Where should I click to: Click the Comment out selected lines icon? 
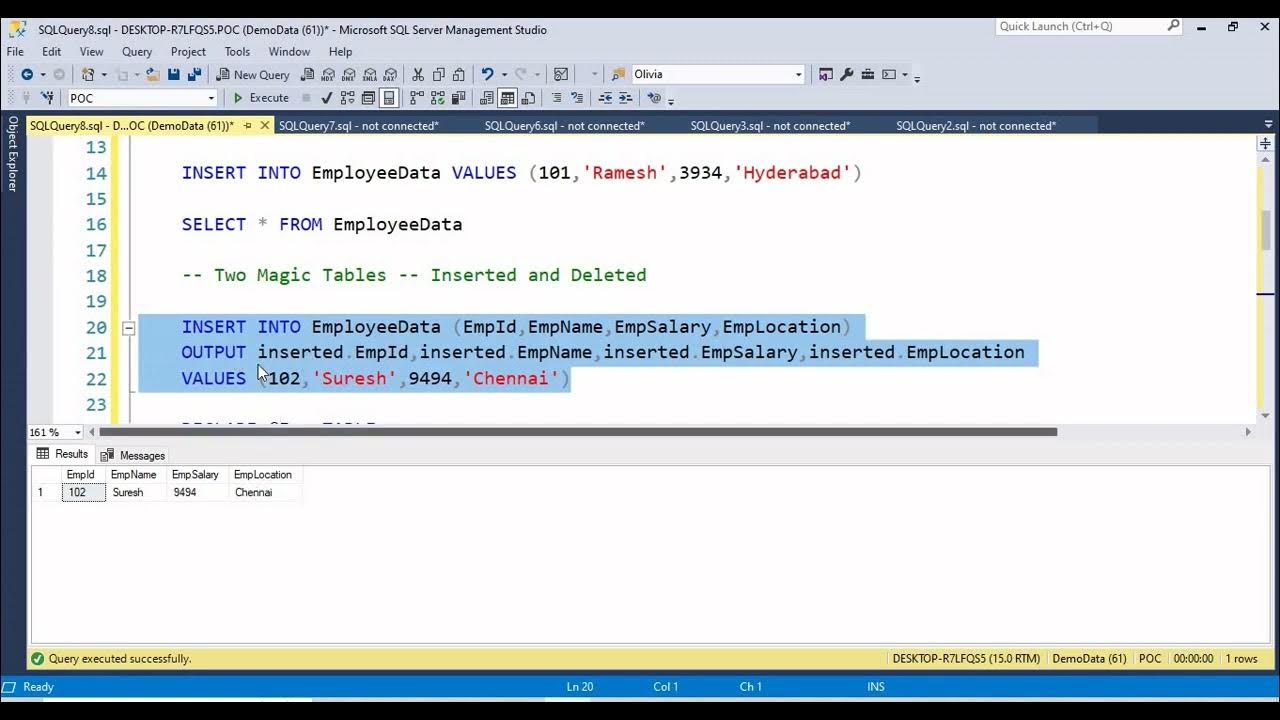pyautogui.click(x=557, y=98)
